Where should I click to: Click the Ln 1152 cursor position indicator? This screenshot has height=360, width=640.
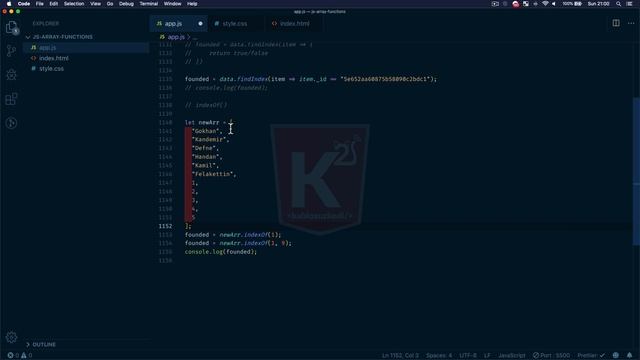pos(400,355)
